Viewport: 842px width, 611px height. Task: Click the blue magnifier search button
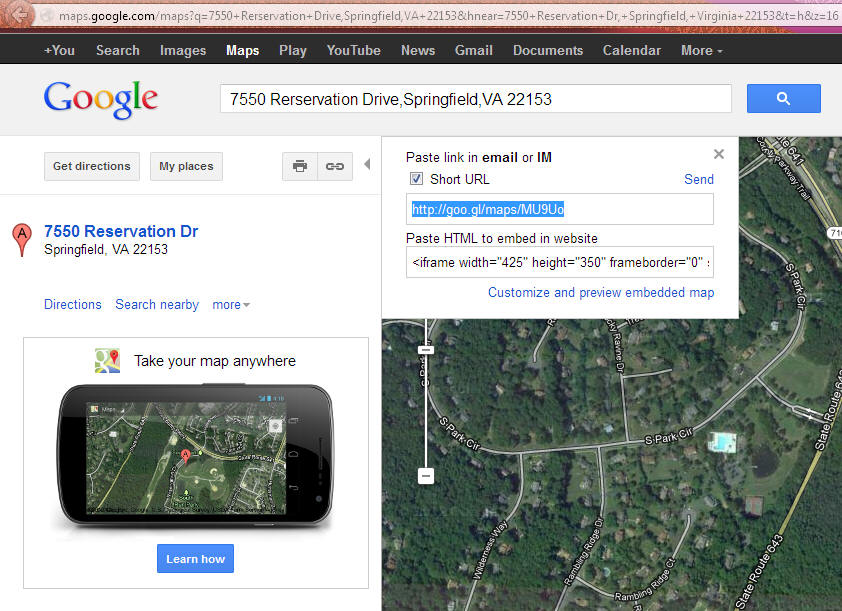tap(783, 98)
